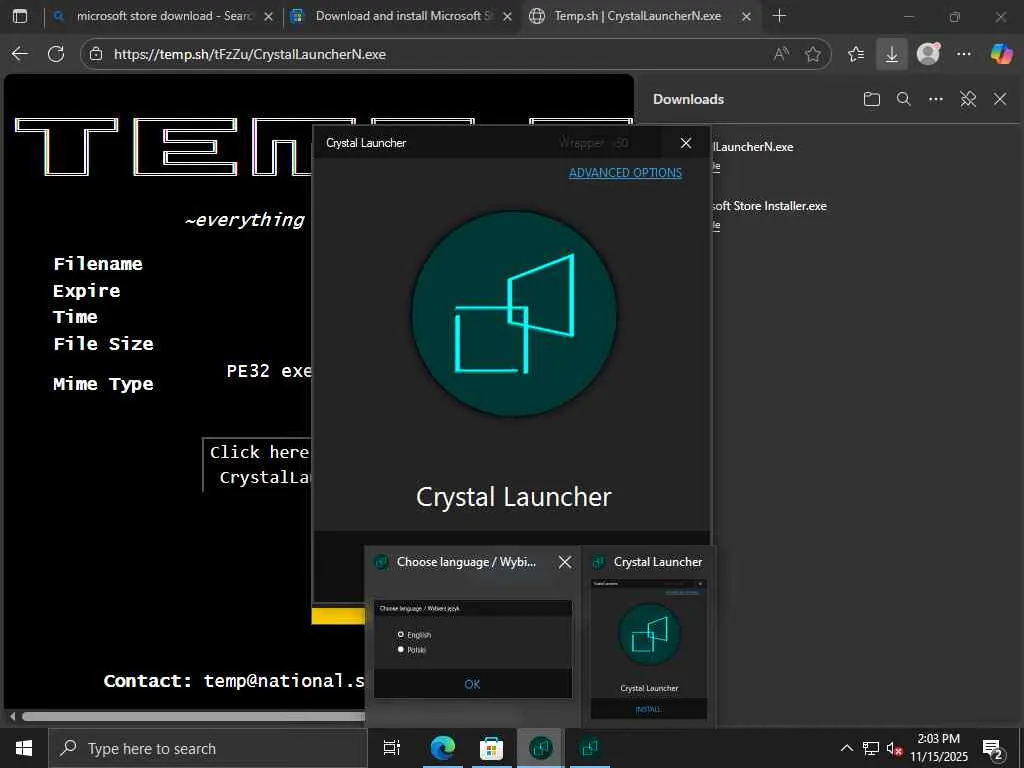Open a new browser tab
Image resolution: width=1024 pixels, height=768 pixels.
click(x=779, y=16)
